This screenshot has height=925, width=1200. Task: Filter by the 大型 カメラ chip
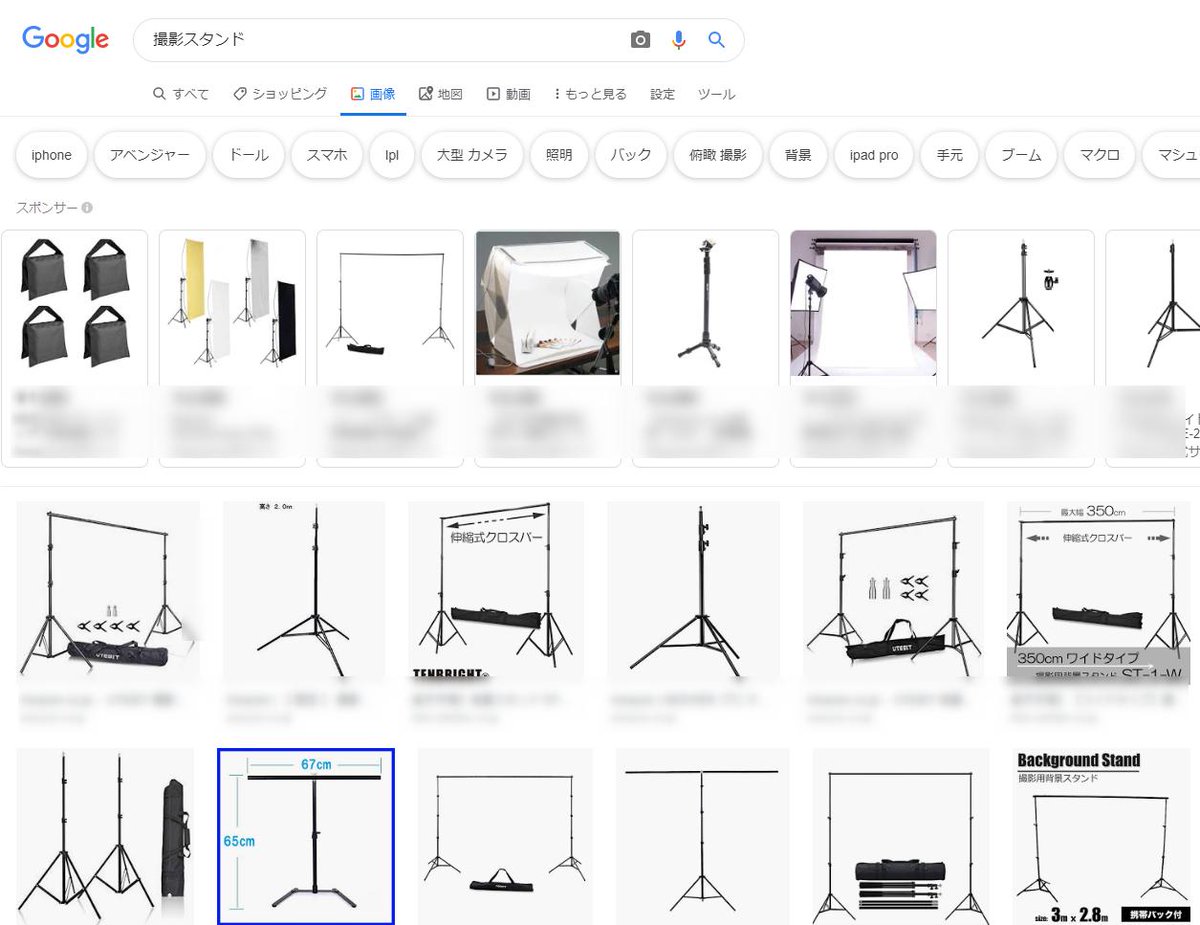(x=472, y=155)
